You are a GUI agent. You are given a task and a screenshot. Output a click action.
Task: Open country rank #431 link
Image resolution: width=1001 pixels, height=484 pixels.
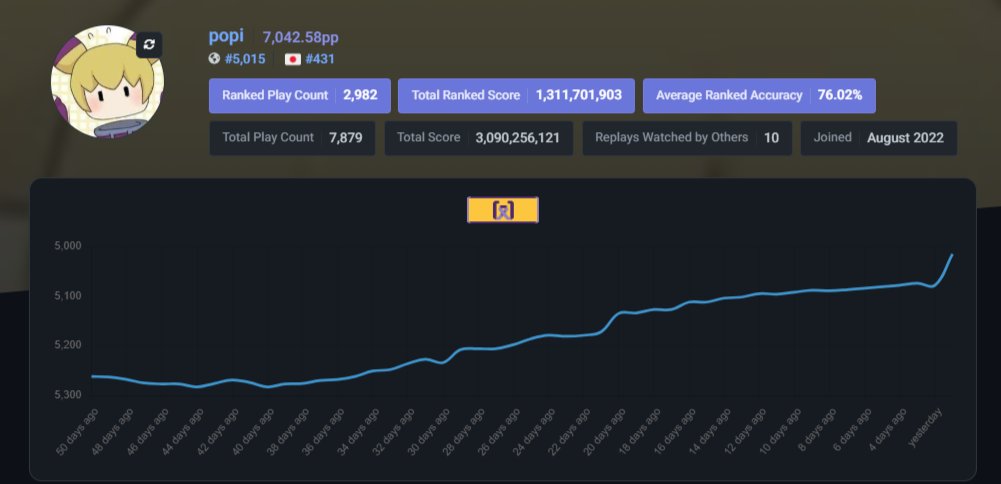320,59
